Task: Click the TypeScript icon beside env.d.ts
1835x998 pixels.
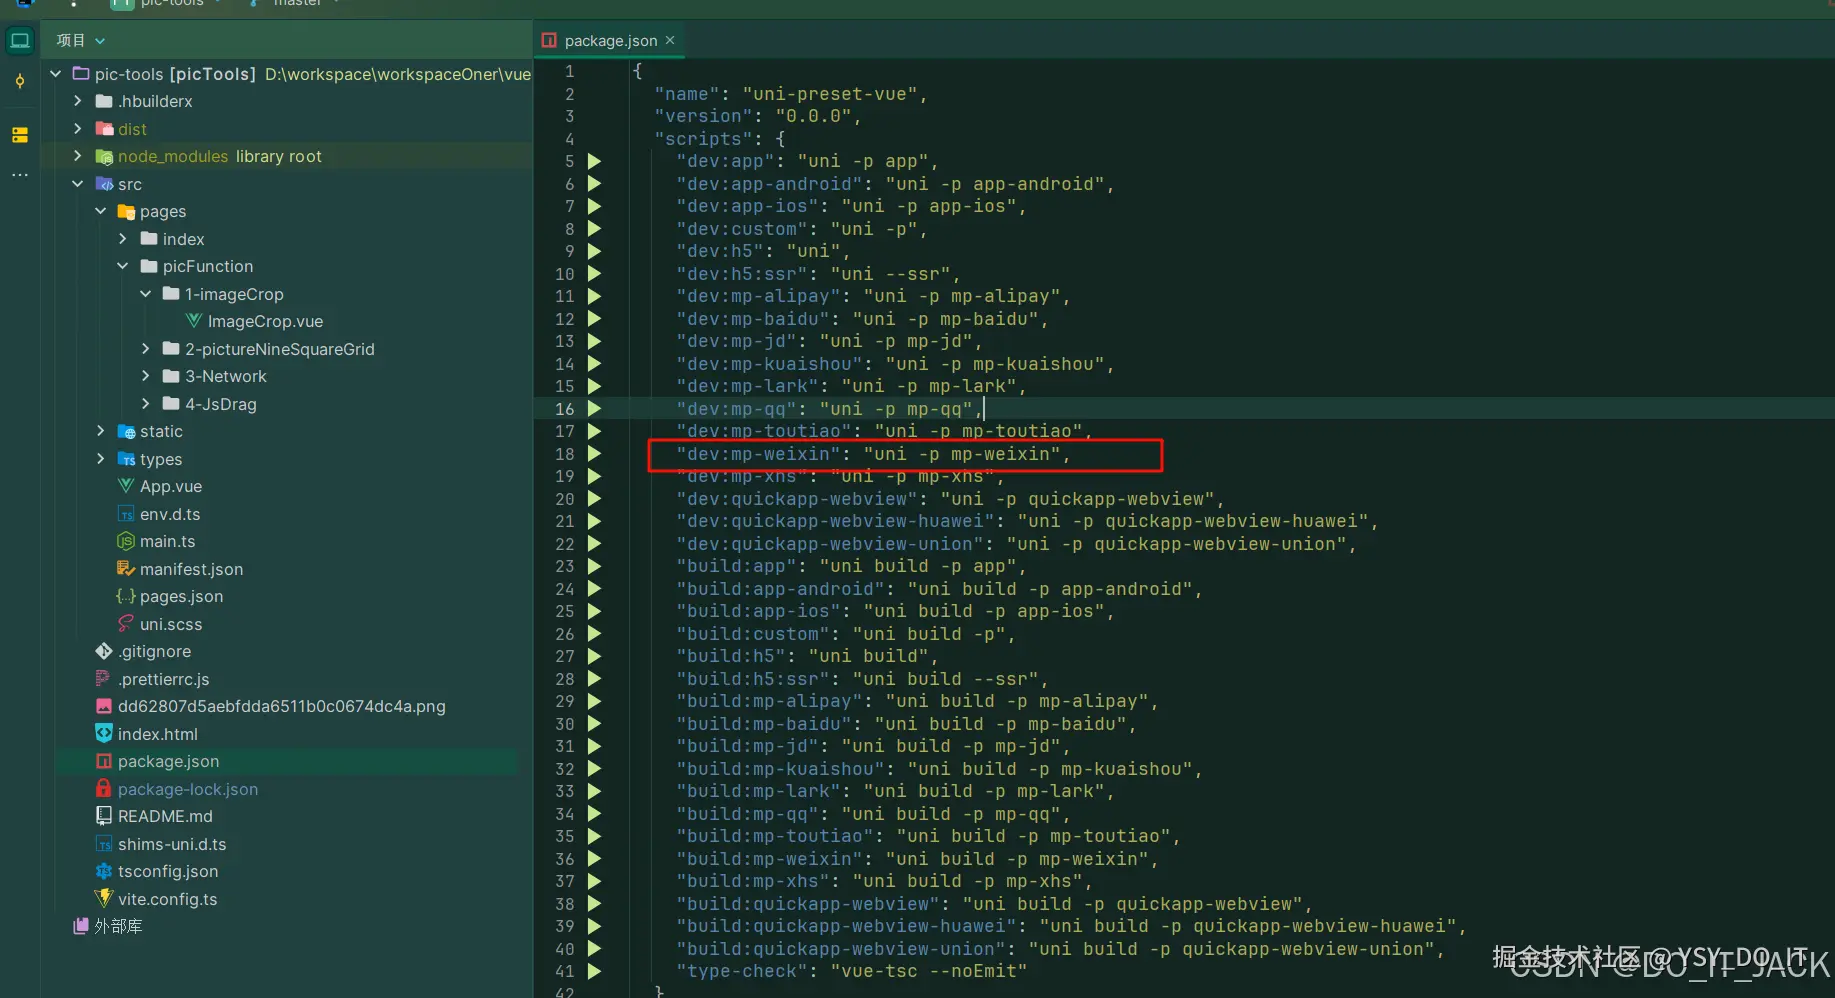Action: pos(126,514)
